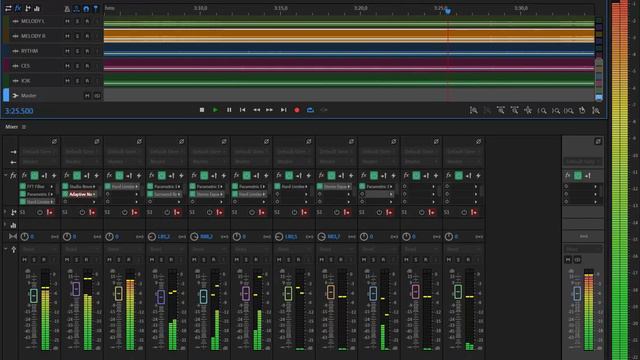Image resolution: width=640 pixels, height=360 pixels.
Task: Select the Mixer panel tab
Action: pos(11,127)
